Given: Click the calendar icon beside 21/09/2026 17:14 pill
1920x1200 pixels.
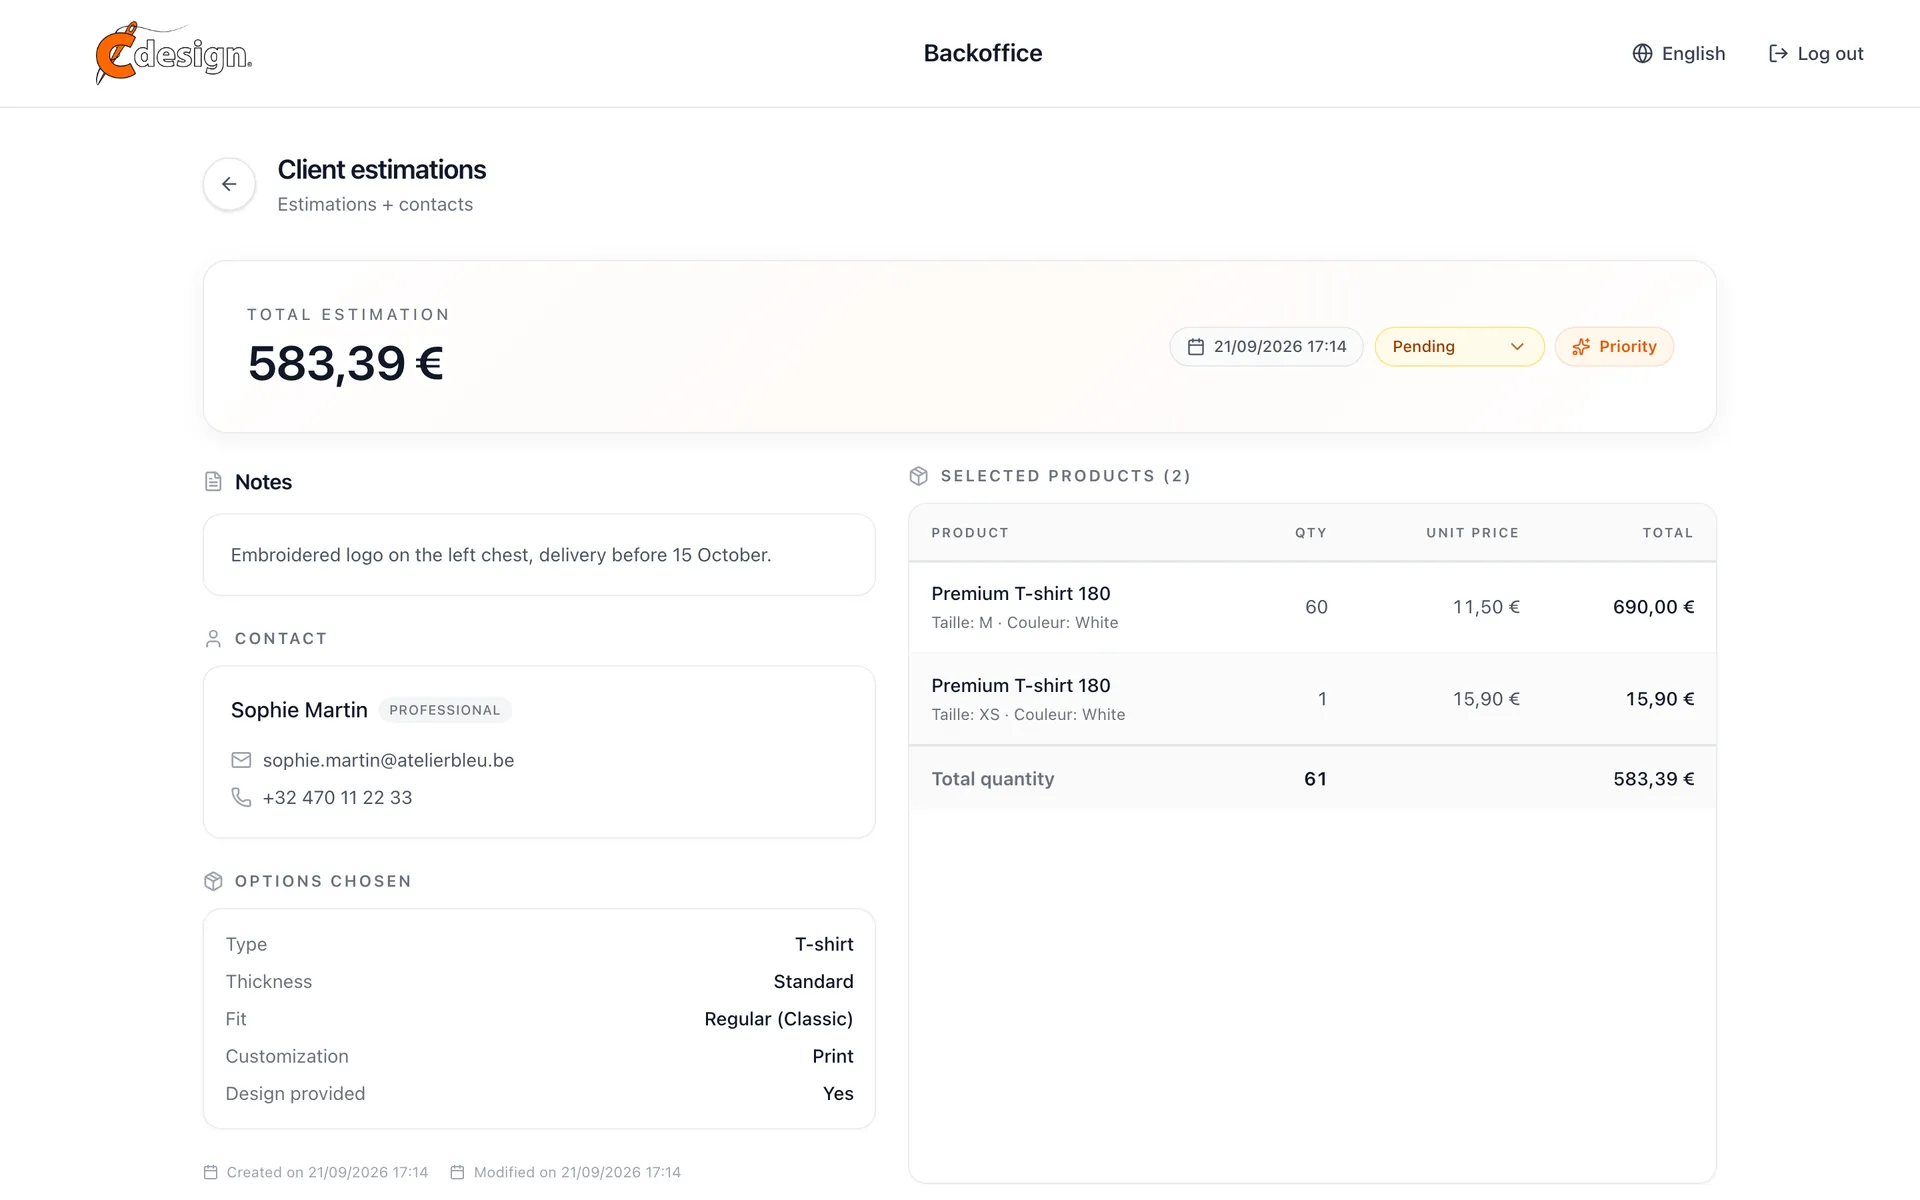Looking at the screenshot, I should [1195, 347].
